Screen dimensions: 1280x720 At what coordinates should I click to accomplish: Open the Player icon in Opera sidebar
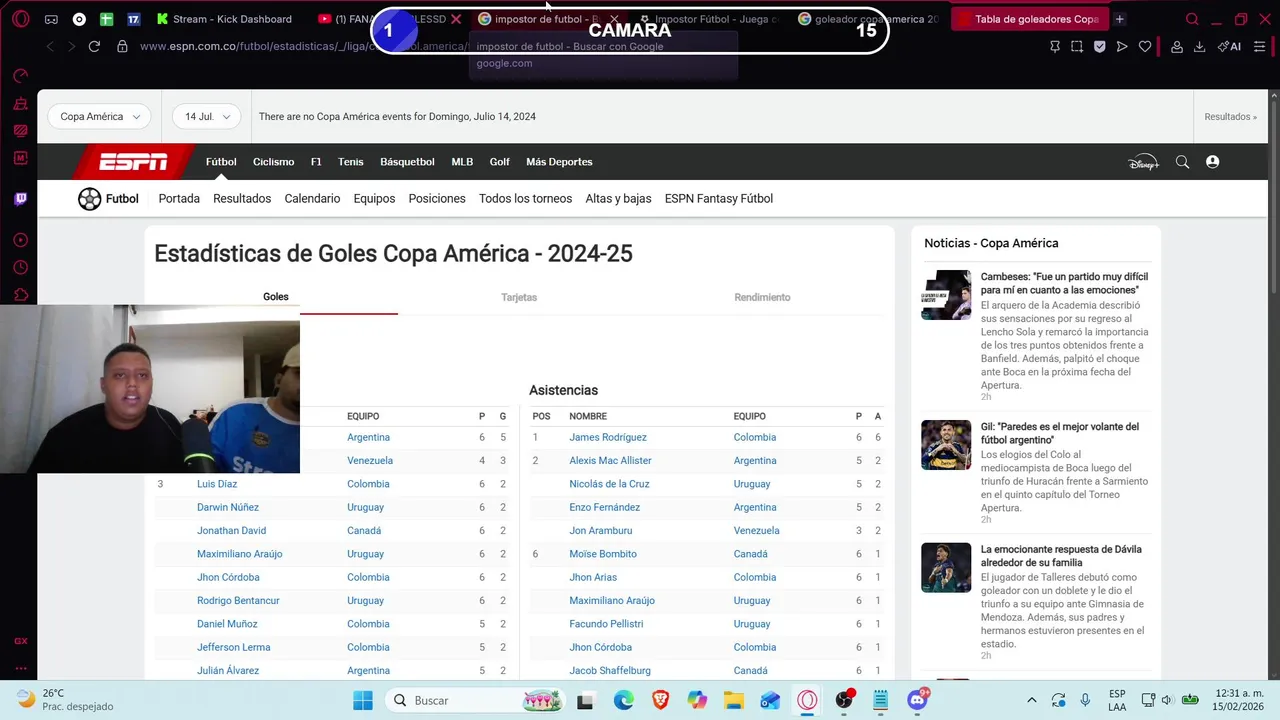(x=20, y=240)
